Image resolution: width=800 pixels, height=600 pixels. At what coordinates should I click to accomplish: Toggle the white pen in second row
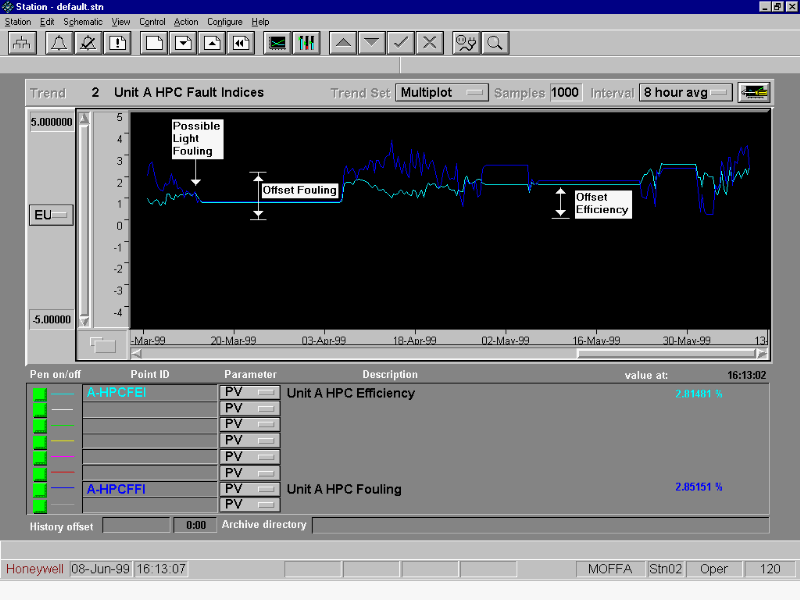40,410
